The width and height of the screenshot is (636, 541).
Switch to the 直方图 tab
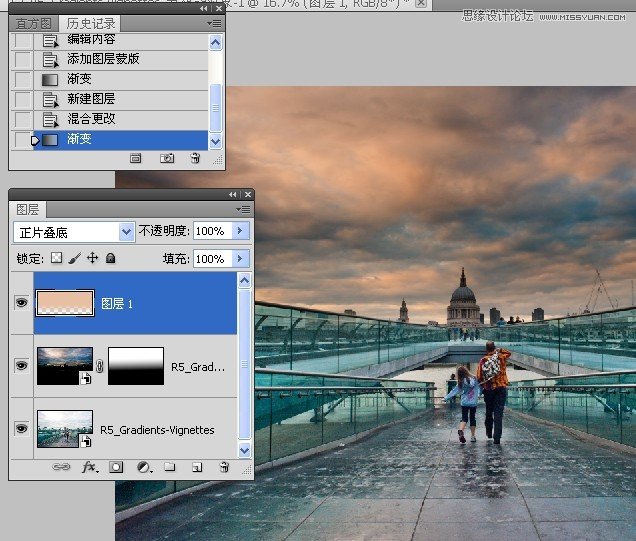coord(32,23)
